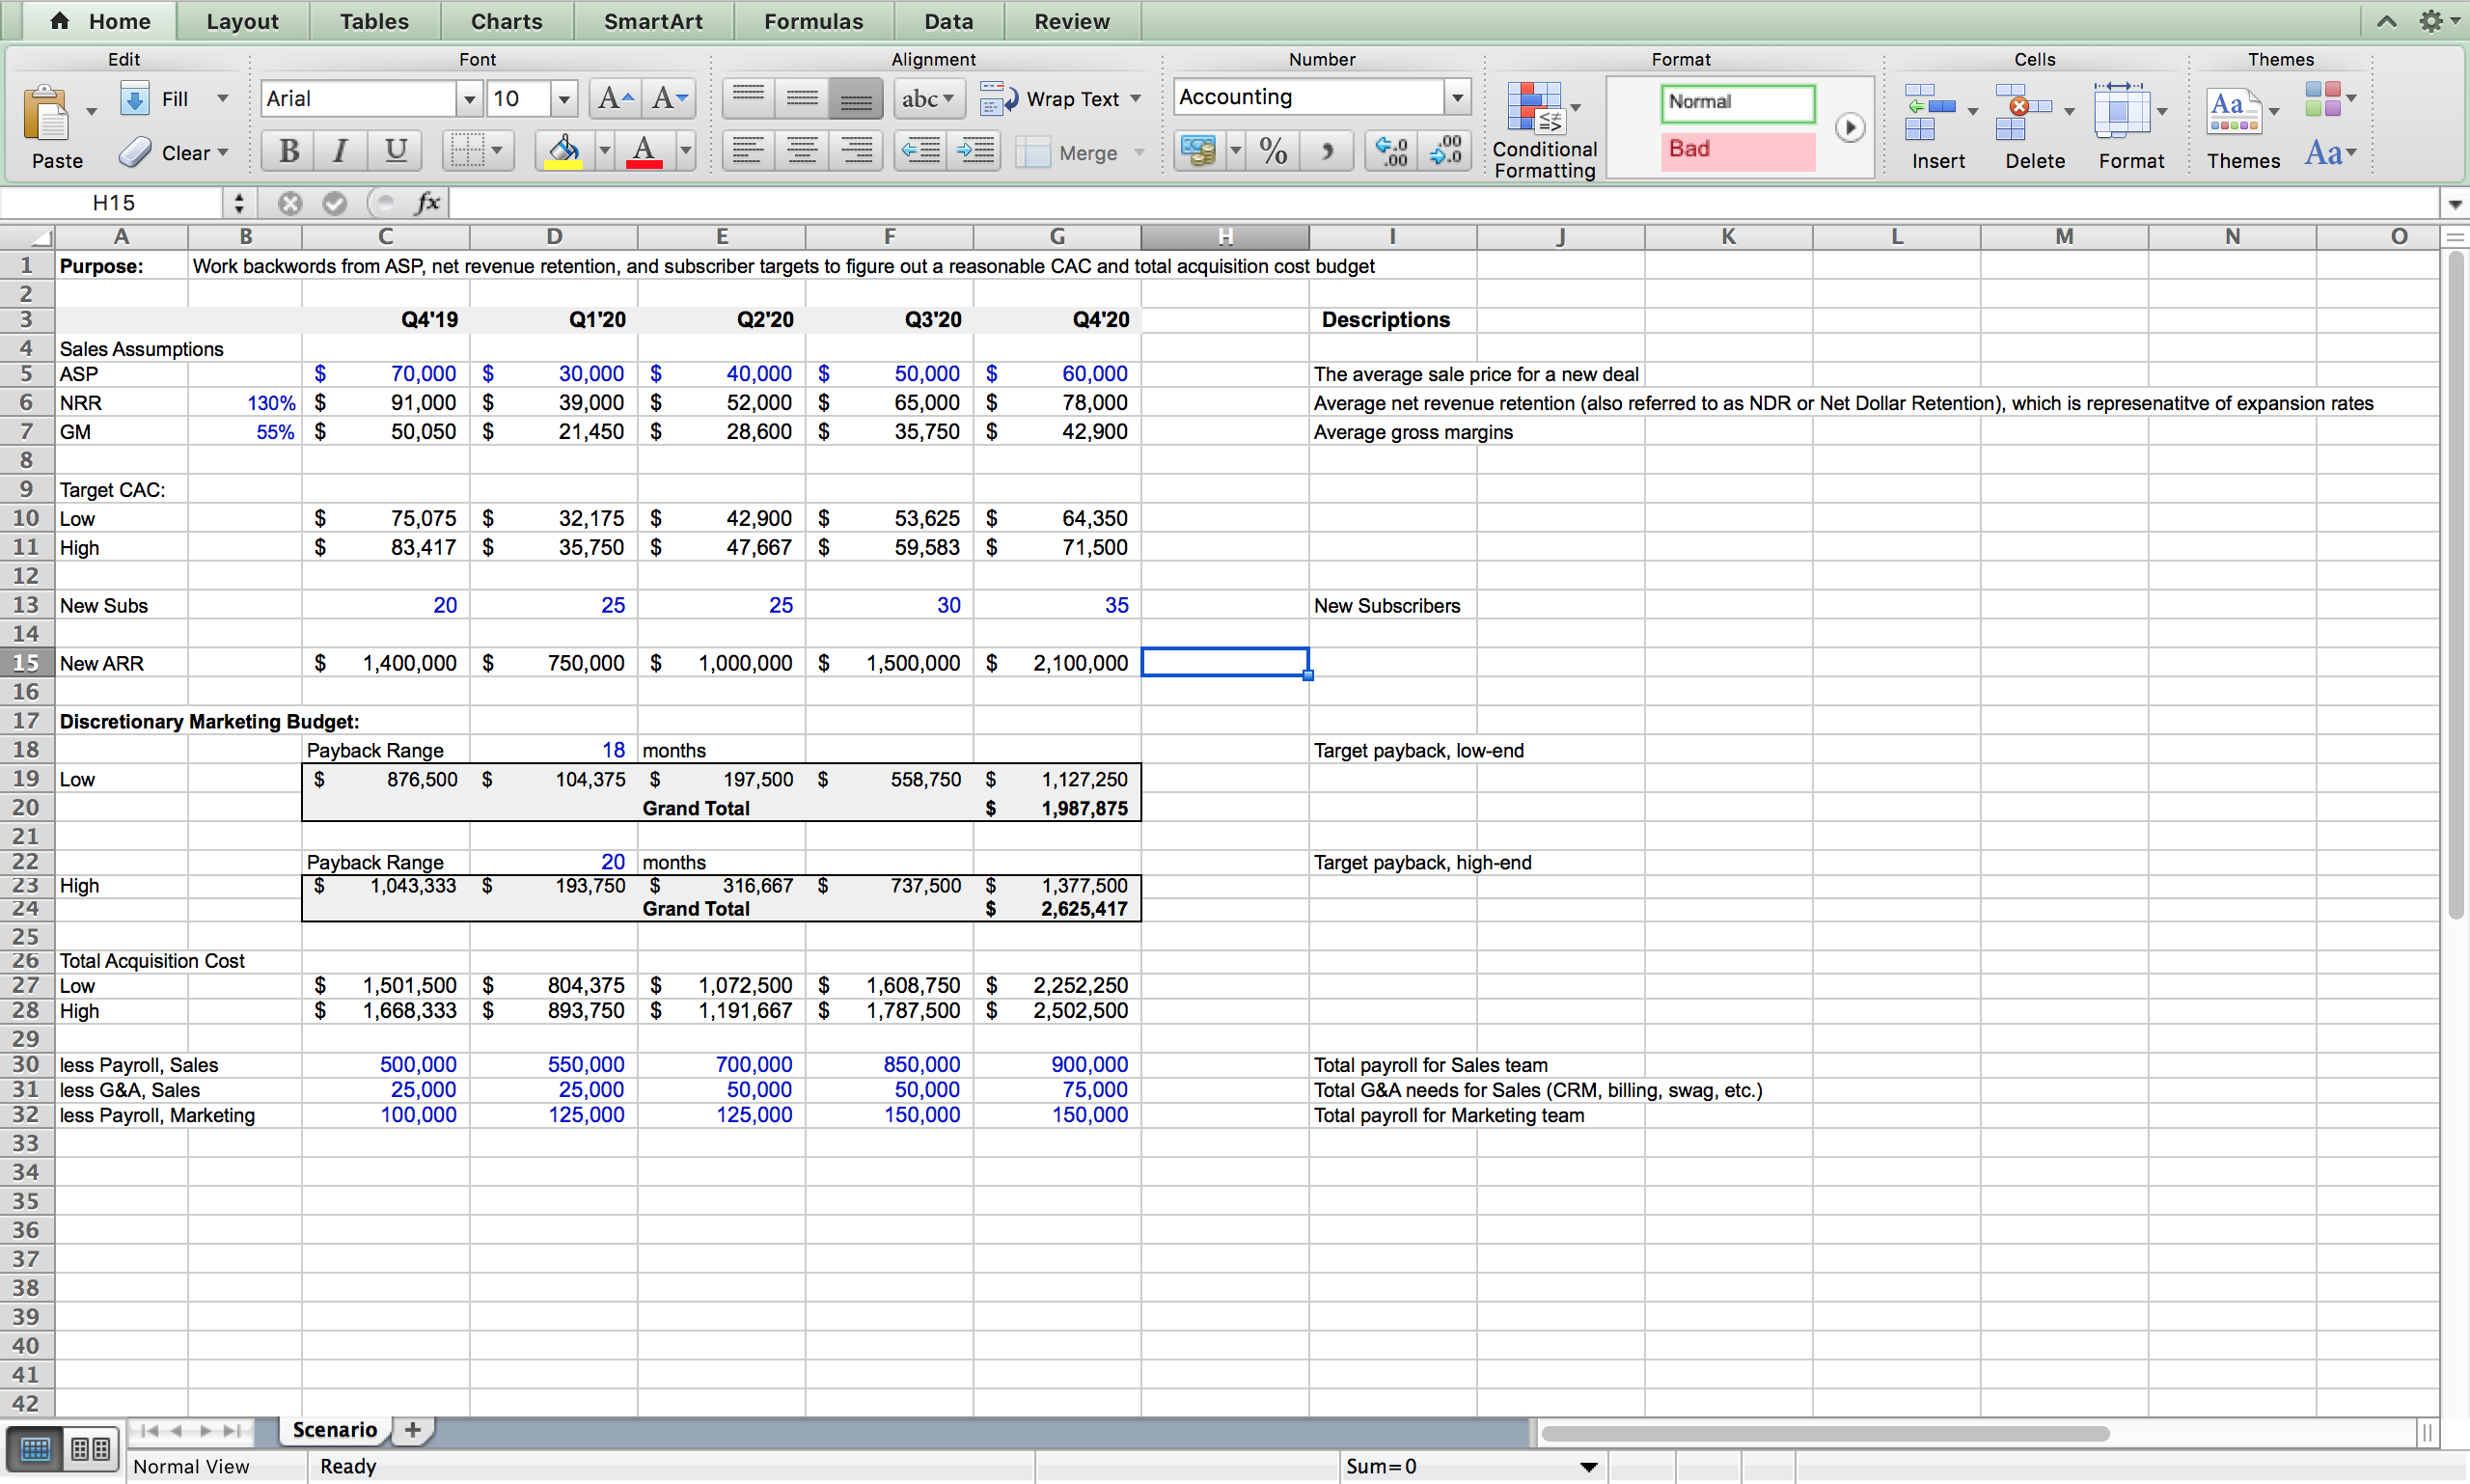
Task: Center text horizontally in cell
Action: pos(802,151)
